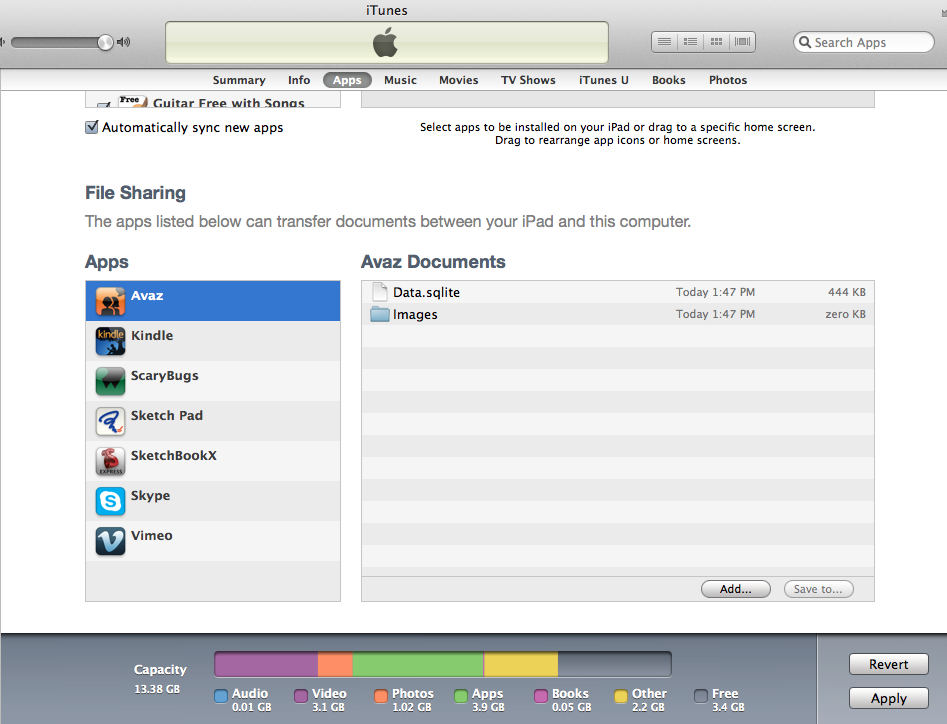Image resolution: width=947 pixels, height=724 pixels.
Task: Toggle Automatically sync new apps checkbox
Action: [92, 127]
